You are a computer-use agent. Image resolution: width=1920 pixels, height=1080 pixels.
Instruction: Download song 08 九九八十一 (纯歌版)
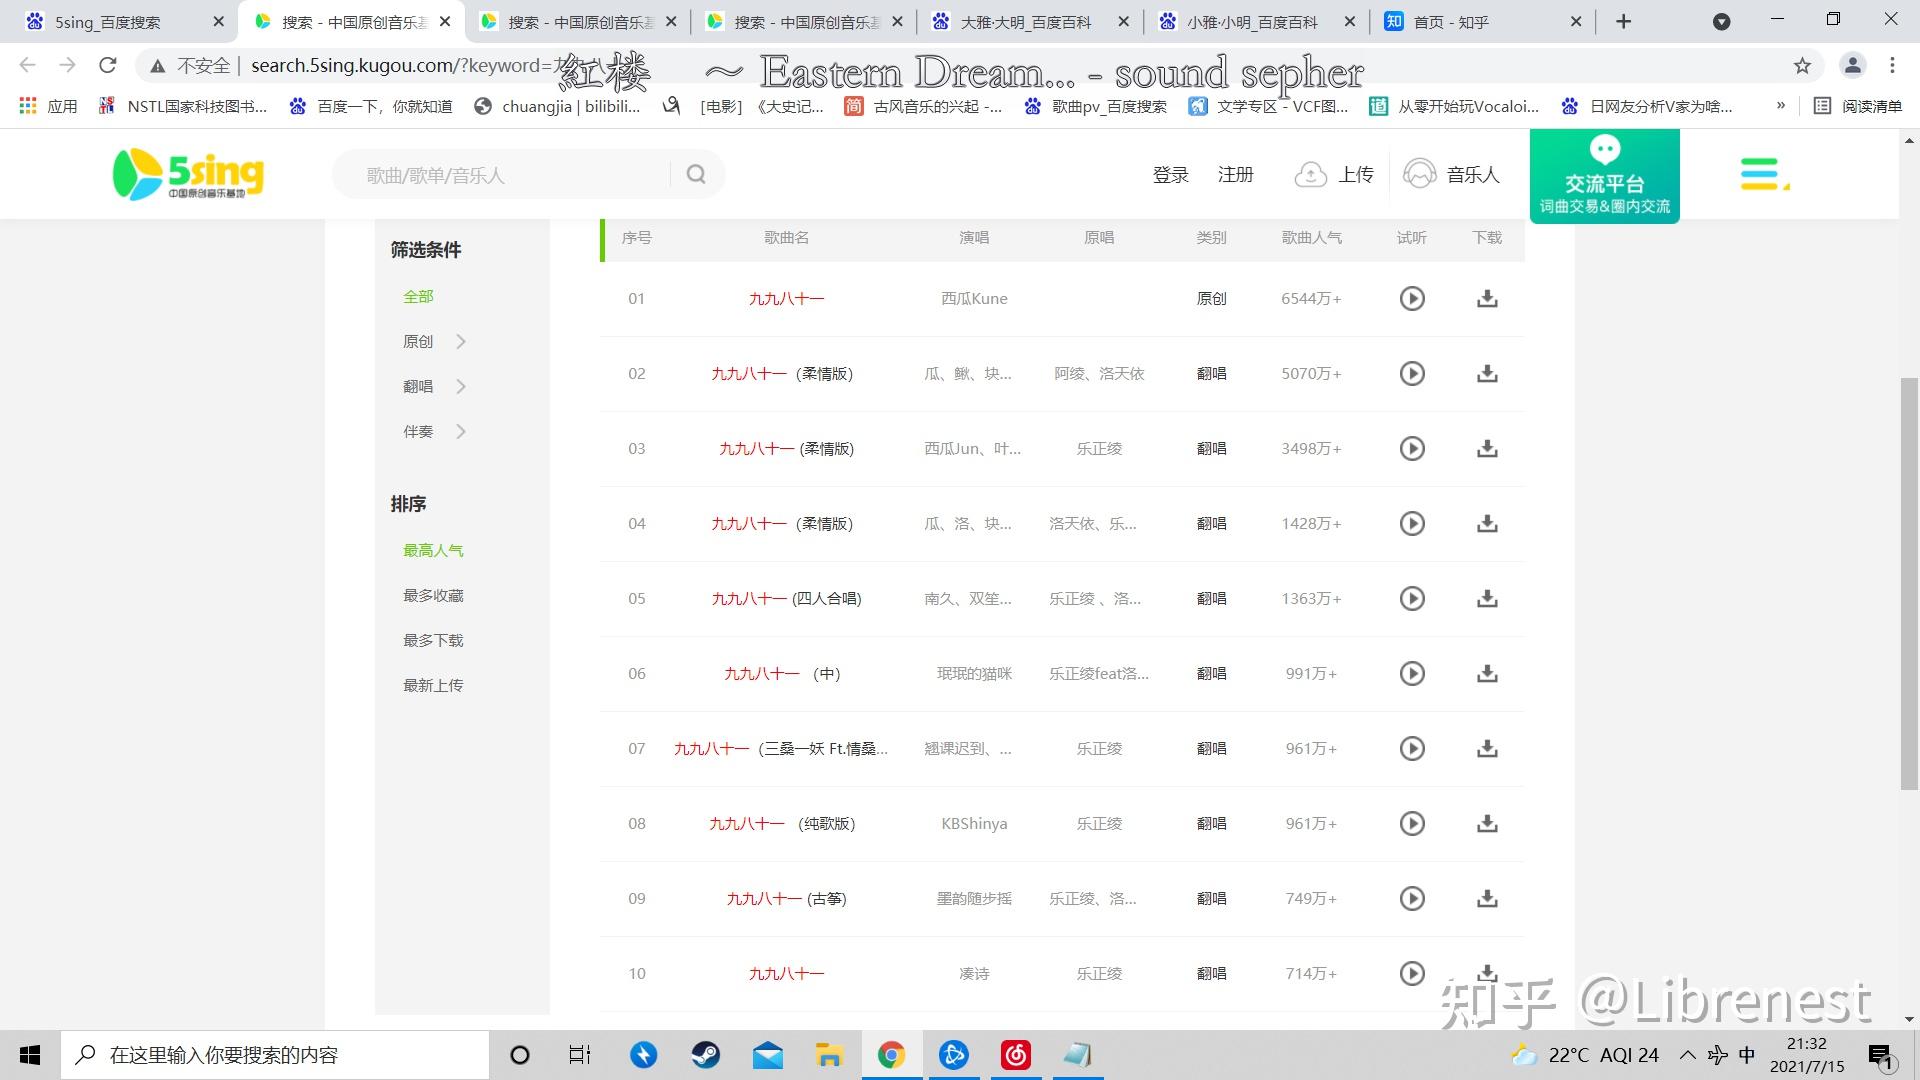point(1487,823)
